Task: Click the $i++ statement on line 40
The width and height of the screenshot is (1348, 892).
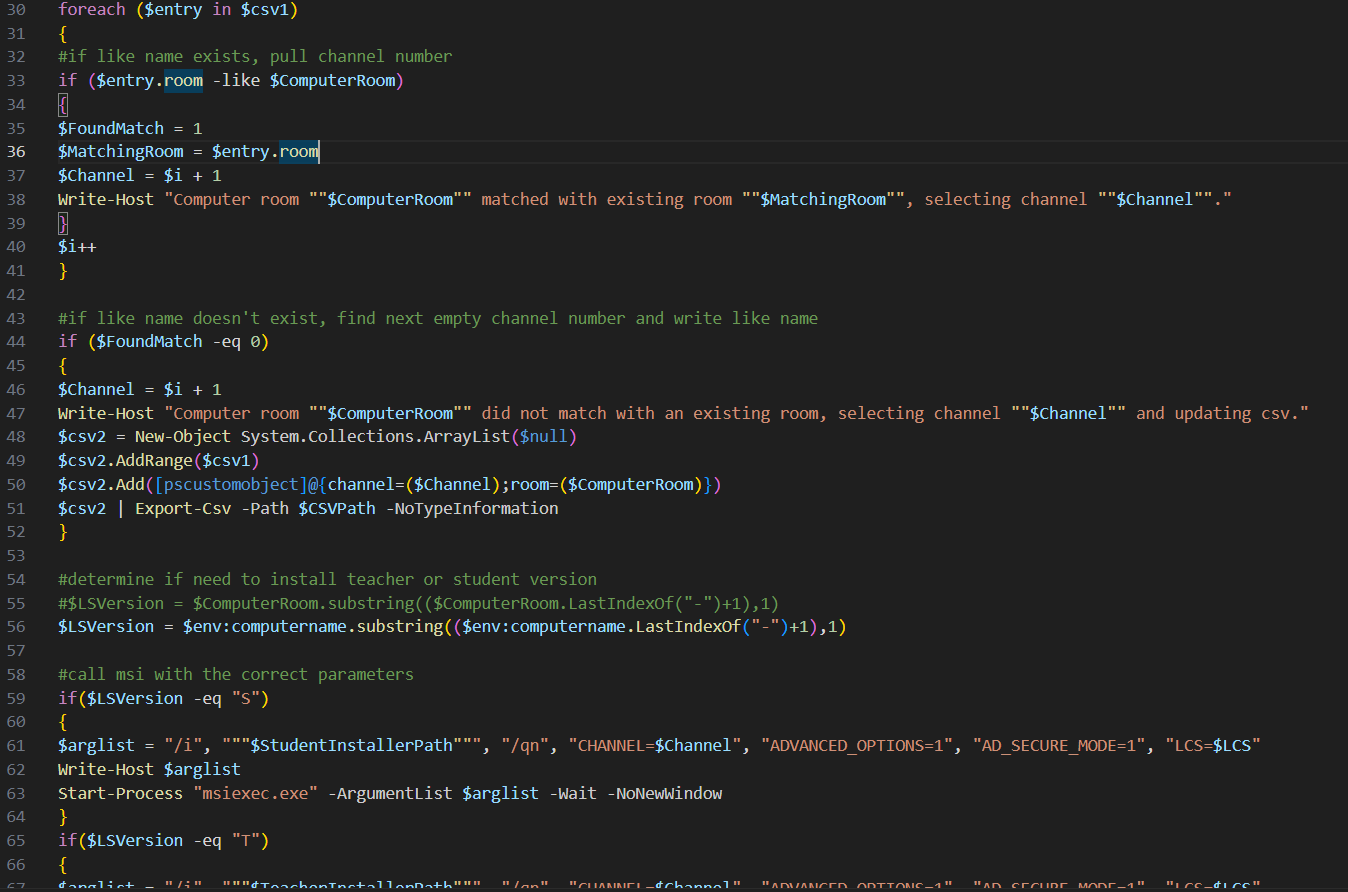Action: coord(77,247)
